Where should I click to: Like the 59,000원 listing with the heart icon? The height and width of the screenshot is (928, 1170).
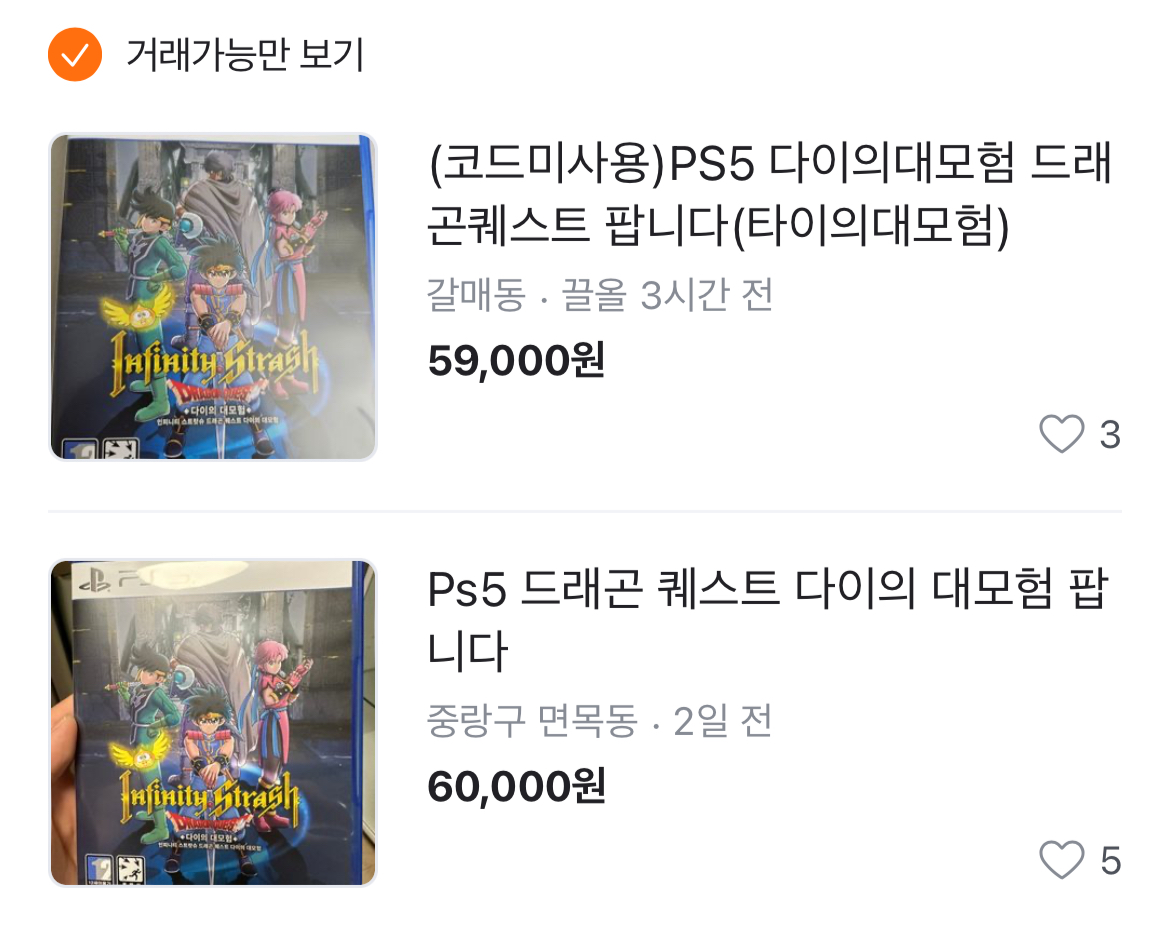(1061, 433)
